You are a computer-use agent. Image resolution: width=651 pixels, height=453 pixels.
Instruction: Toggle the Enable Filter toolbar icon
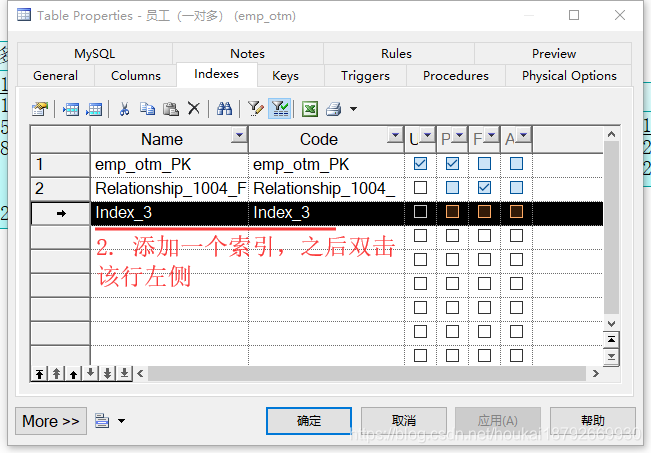point(280,109)
